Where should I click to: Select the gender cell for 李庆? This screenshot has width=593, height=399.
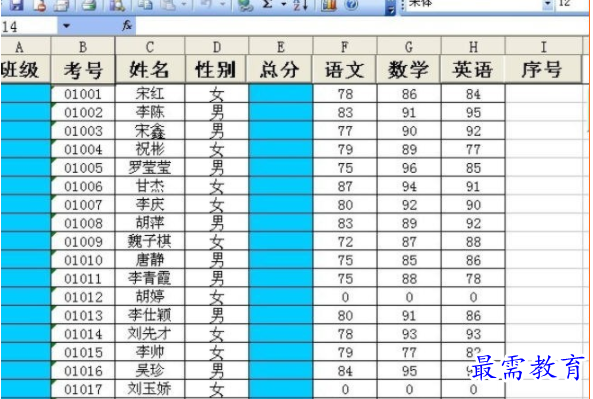point(216,205)
